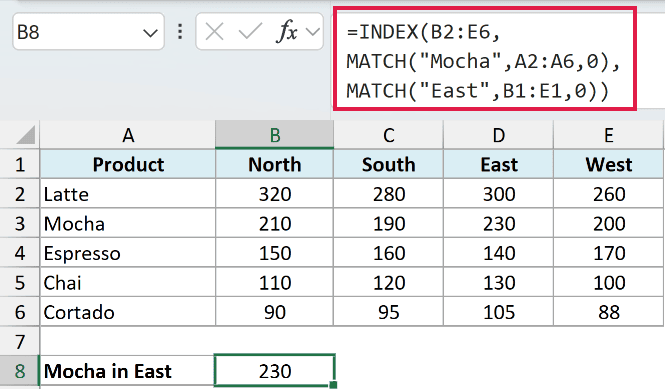
Task: Select the Latte cell
Action: click(128, 194)
